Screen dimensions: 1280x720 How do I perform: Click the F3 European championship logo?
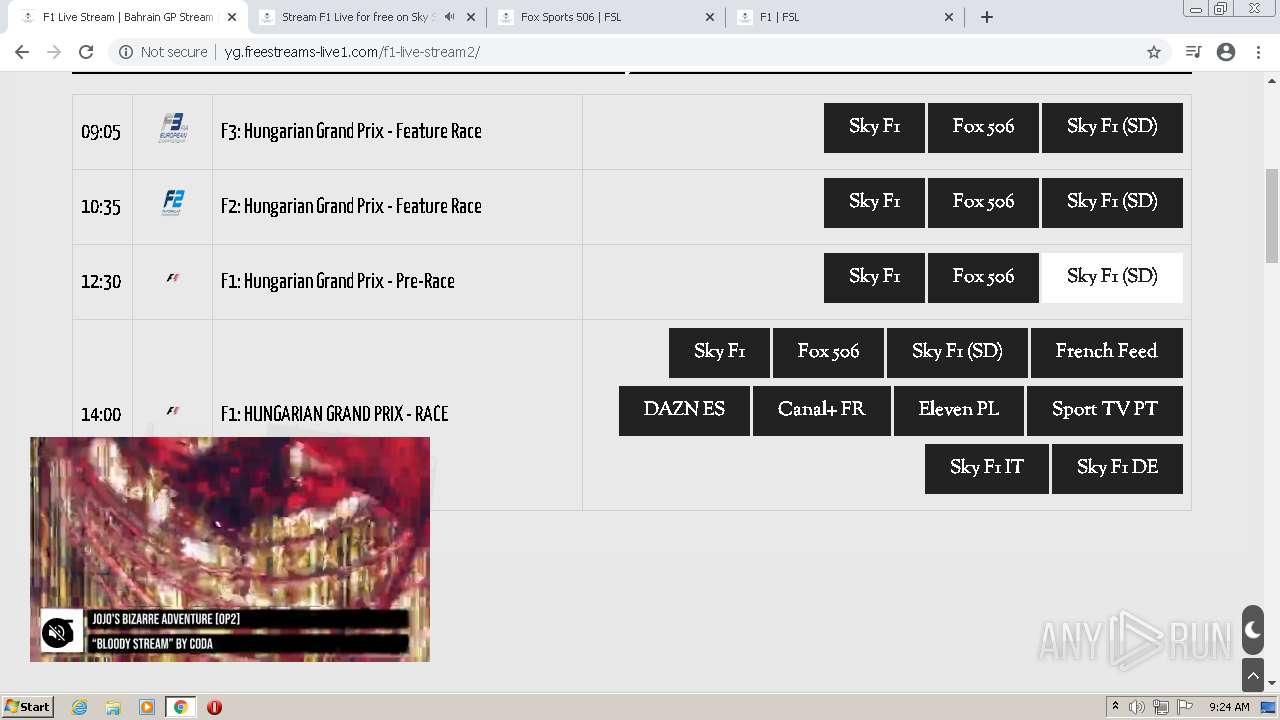coord(173,128)
